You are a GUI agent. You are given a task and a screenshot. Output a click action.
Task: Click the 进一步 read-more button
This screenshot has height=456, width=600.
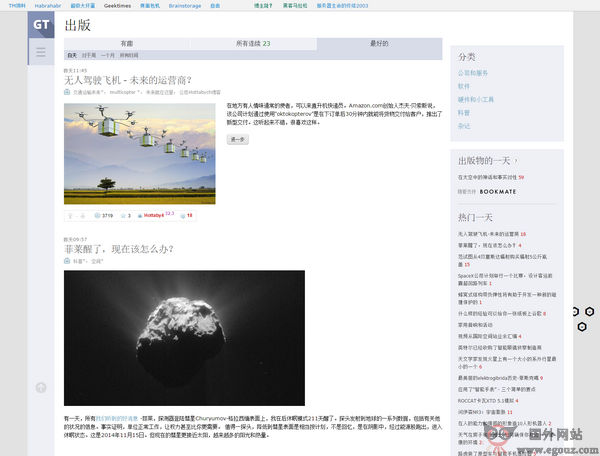tap(238, 140)
